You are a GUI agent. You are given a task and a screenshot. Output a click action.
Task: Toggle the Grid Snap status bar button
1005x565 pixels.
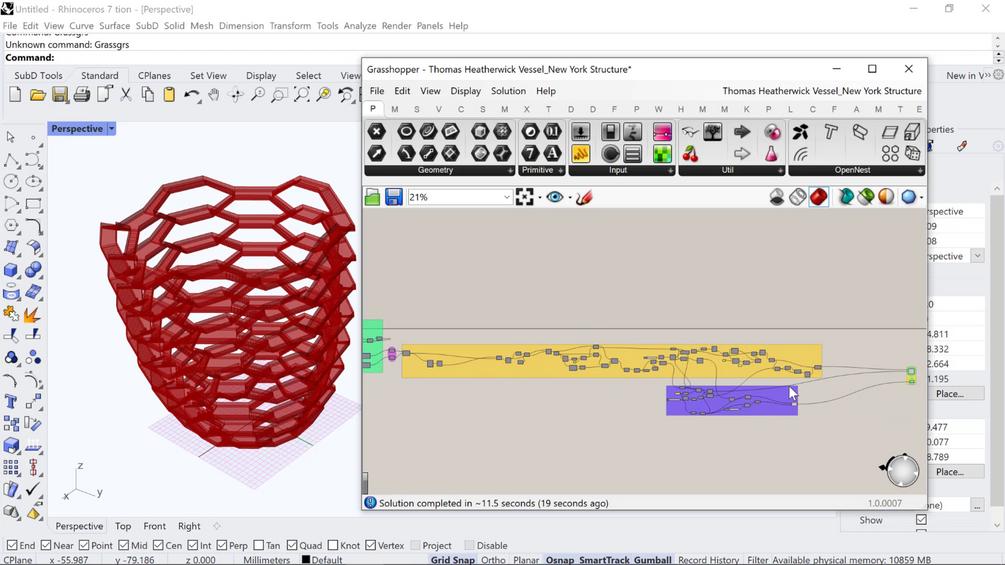[x=453, y=560]
